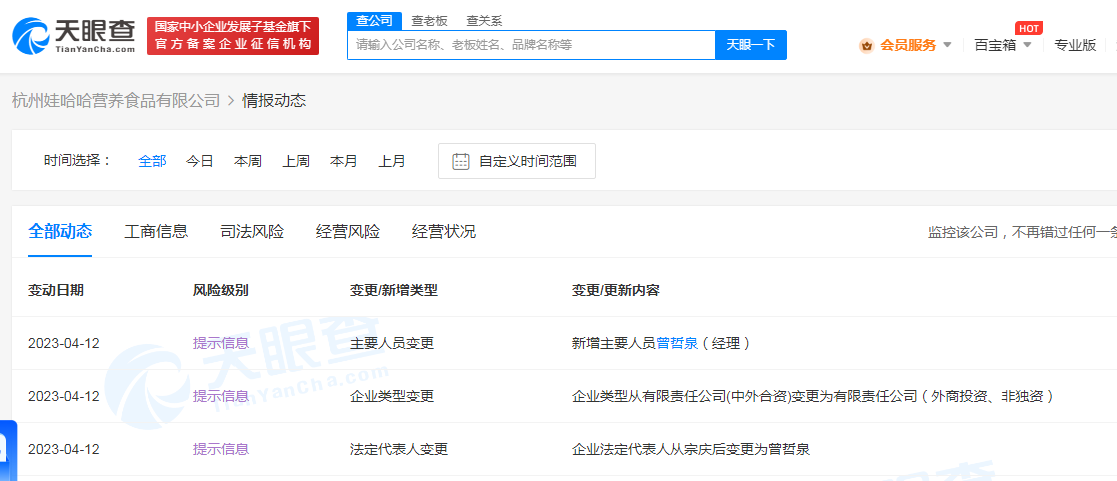
Task: Filter time by 本月
Action: pyautogui.click(x=343, y=161)
